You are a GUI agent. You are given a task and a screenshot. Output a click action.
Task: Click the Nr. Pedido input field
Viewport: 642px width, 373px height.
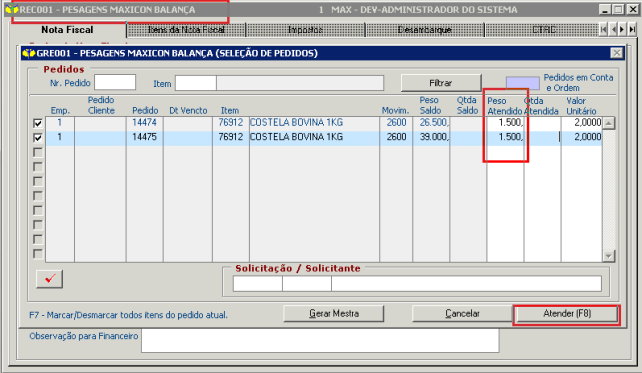pyautogui.click(x=115, y=82)
